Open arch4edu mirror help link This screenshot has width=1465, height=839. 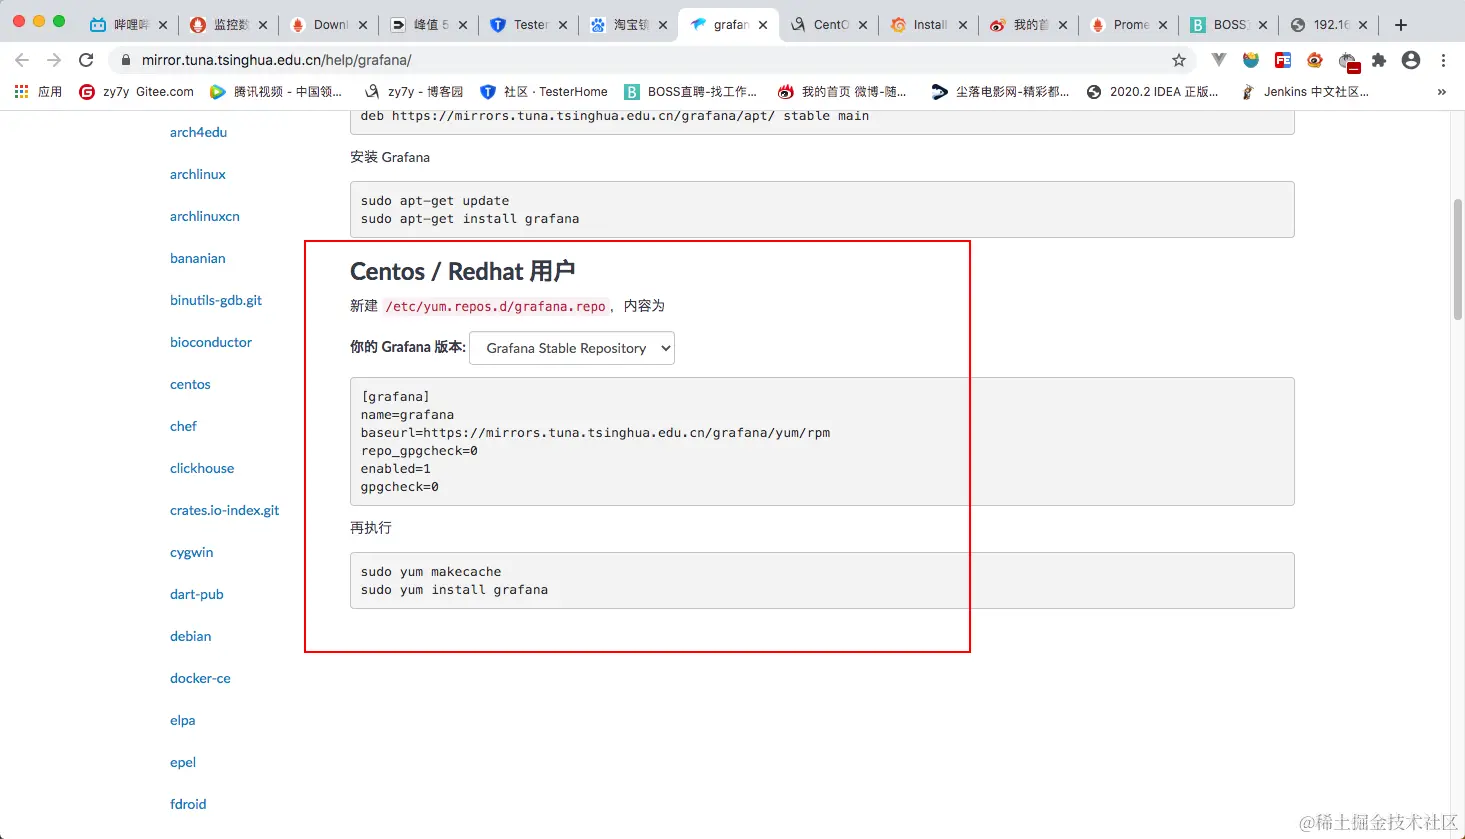click(198, 132)
